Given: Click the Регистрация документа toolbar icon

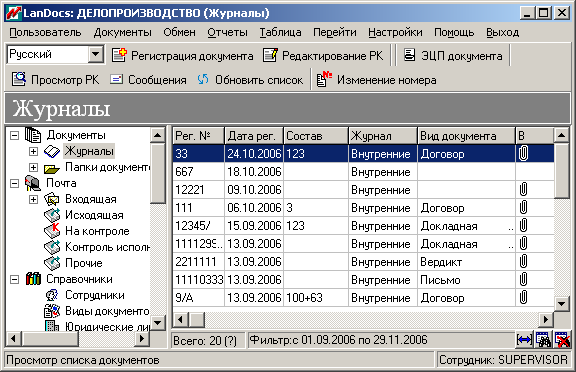Looking at the screenshot, I should (x=119, y=55).
